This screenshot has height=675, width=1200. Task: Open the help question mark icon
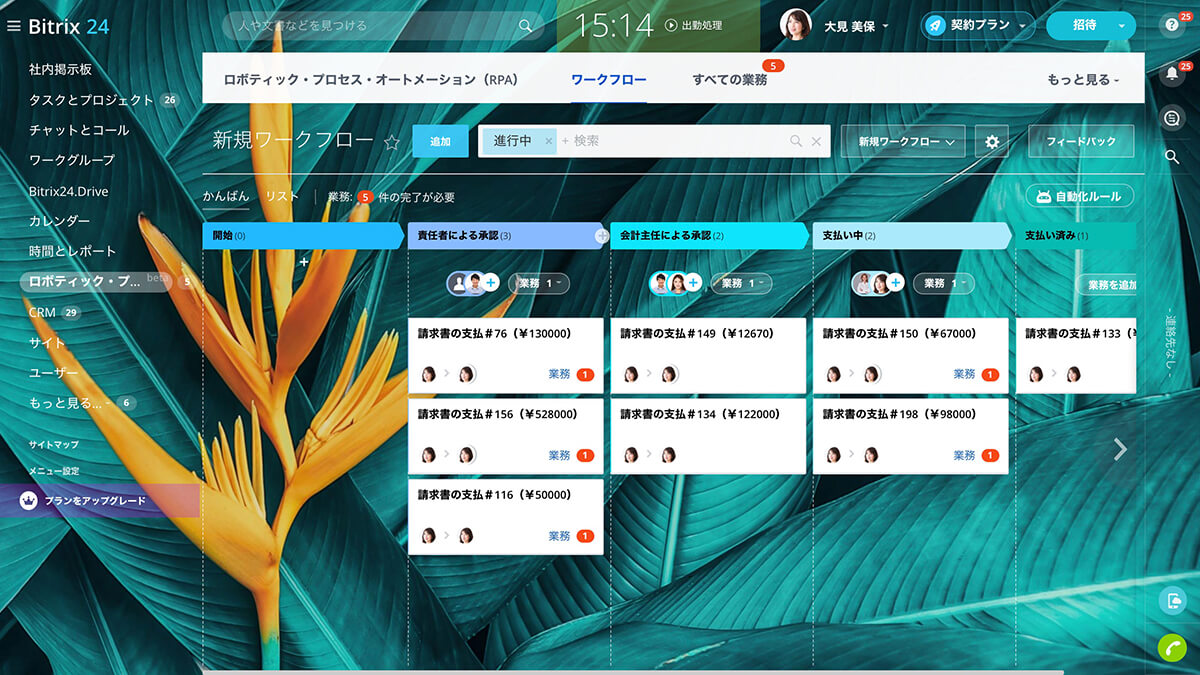pyautogui.click(x=1172, y=27)
